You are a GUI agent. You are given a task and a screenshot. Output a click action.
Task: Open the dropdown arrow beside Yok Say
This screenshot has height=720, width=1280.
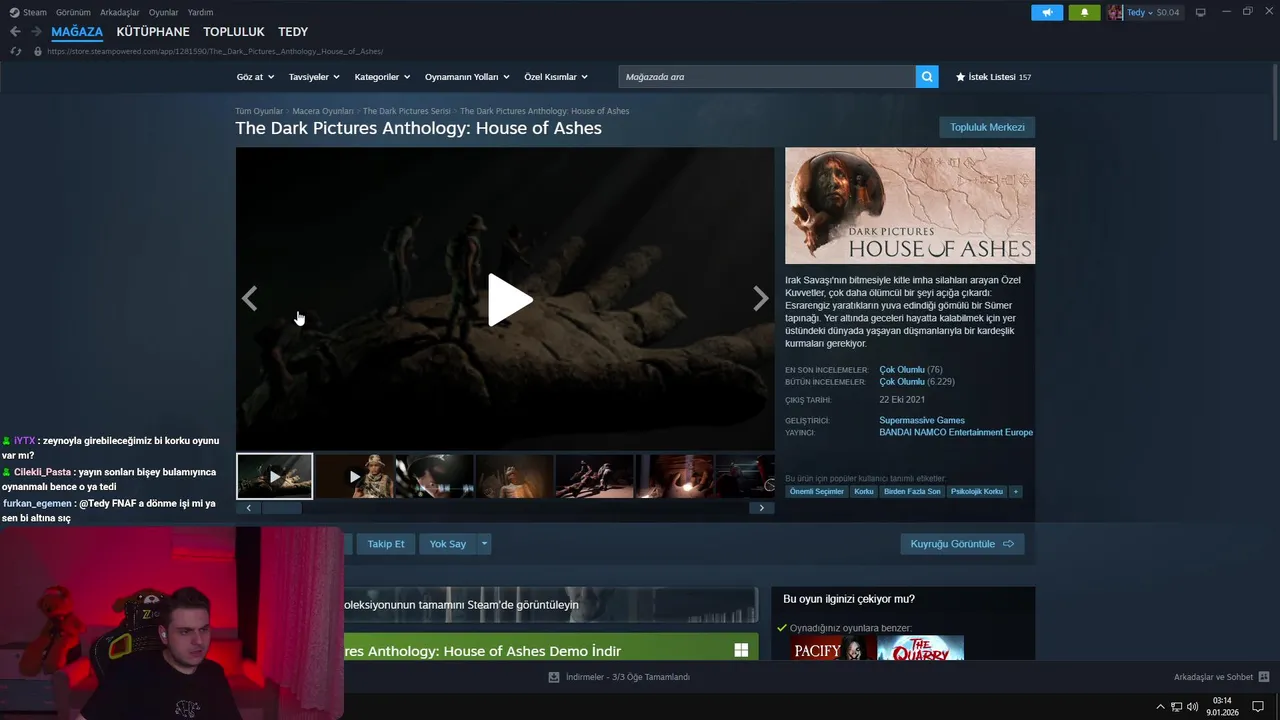[484, 544]
